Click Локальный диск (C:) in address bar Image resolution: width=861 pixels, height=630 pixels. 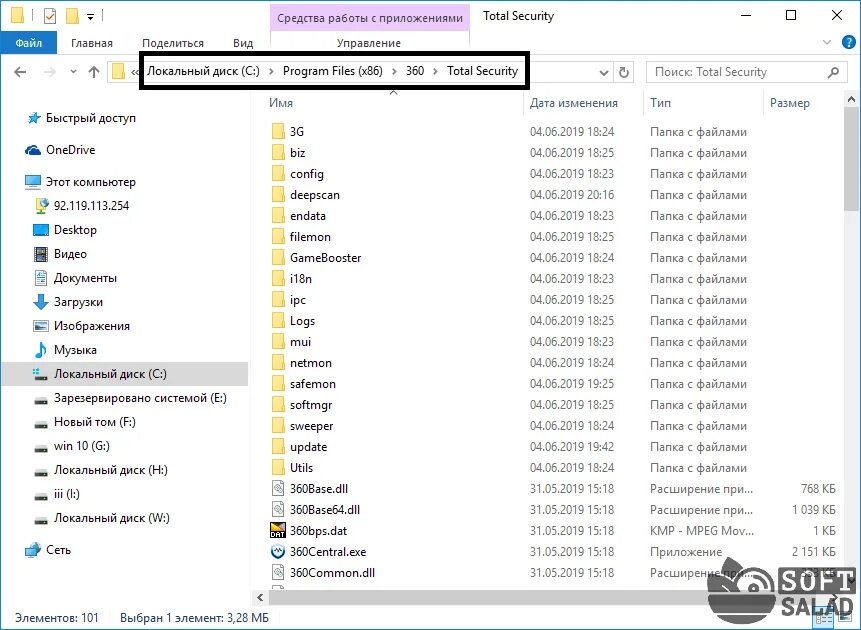(203, 71)
